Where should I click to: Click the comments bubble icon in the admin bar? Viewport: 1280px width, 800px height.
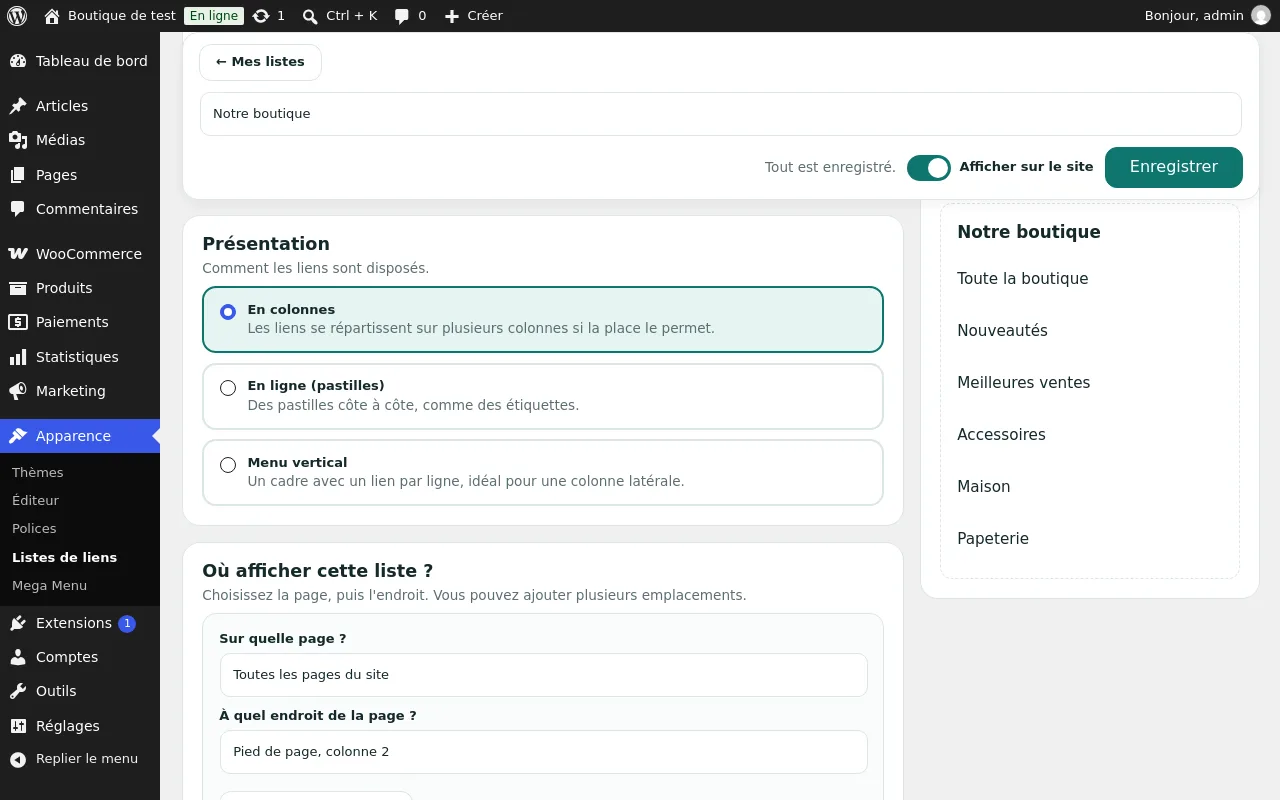(402, 16)
